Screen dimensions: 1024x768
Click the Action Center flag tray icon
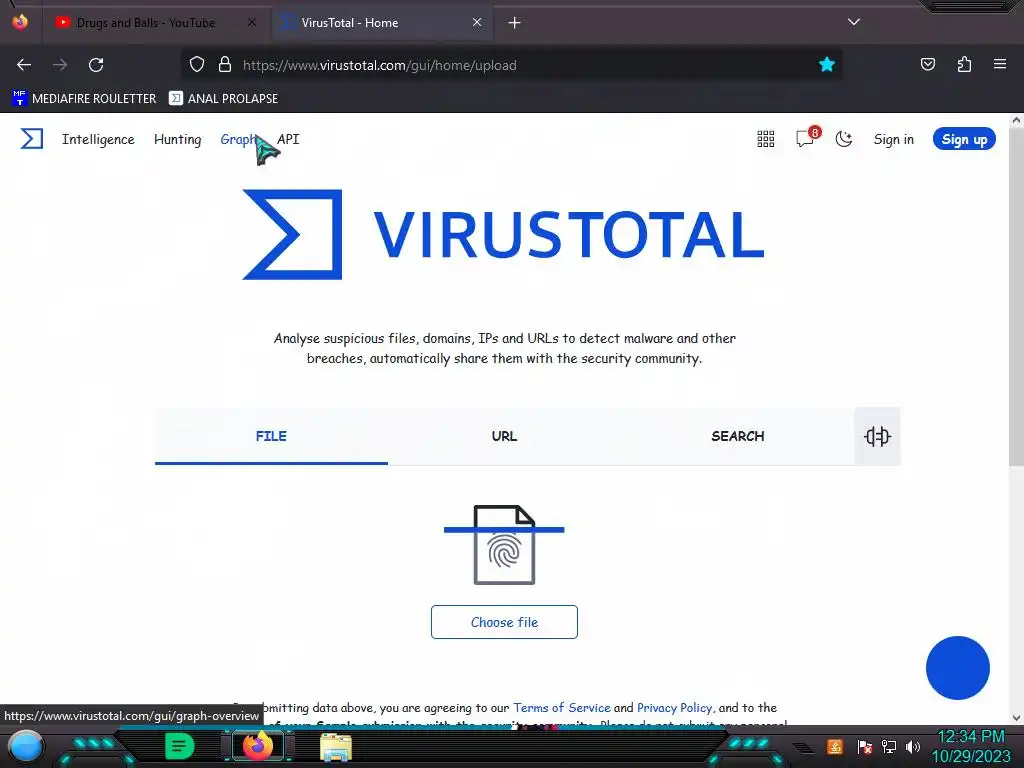864,746
